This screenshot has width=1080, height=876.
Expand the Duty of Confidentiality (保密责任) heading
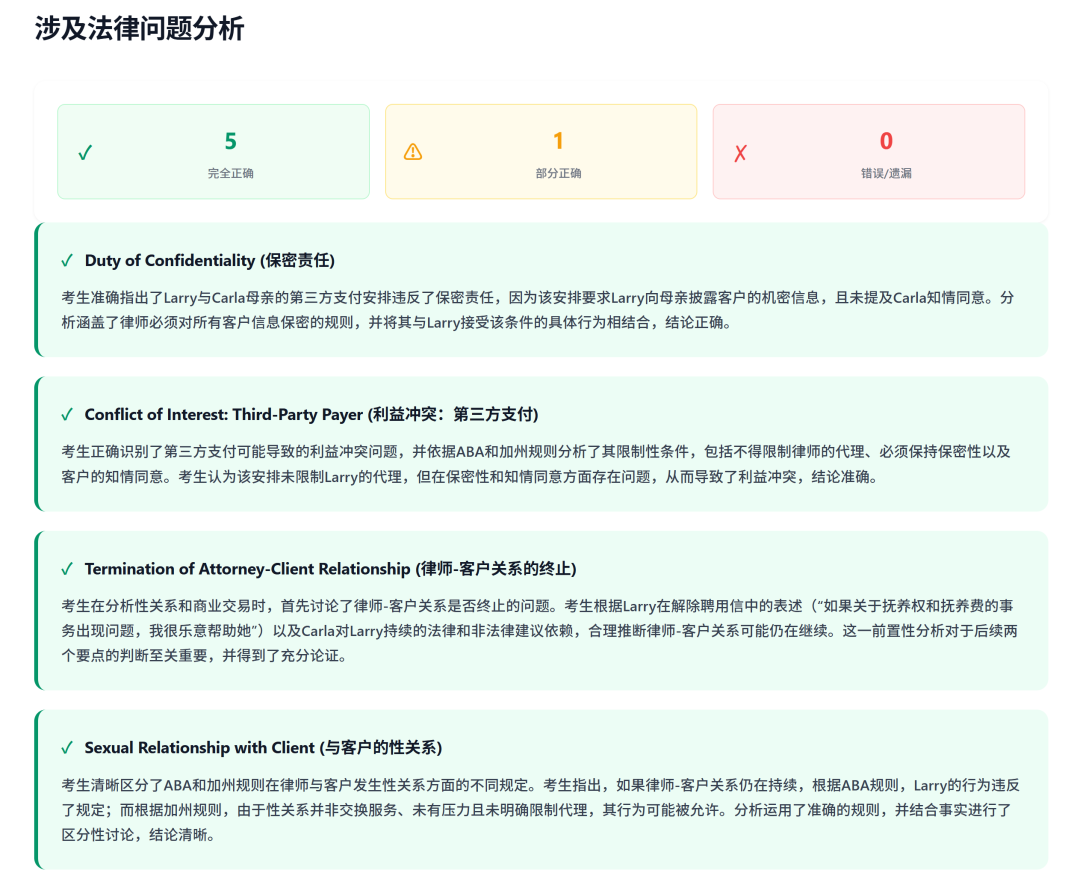pos(210,261)
